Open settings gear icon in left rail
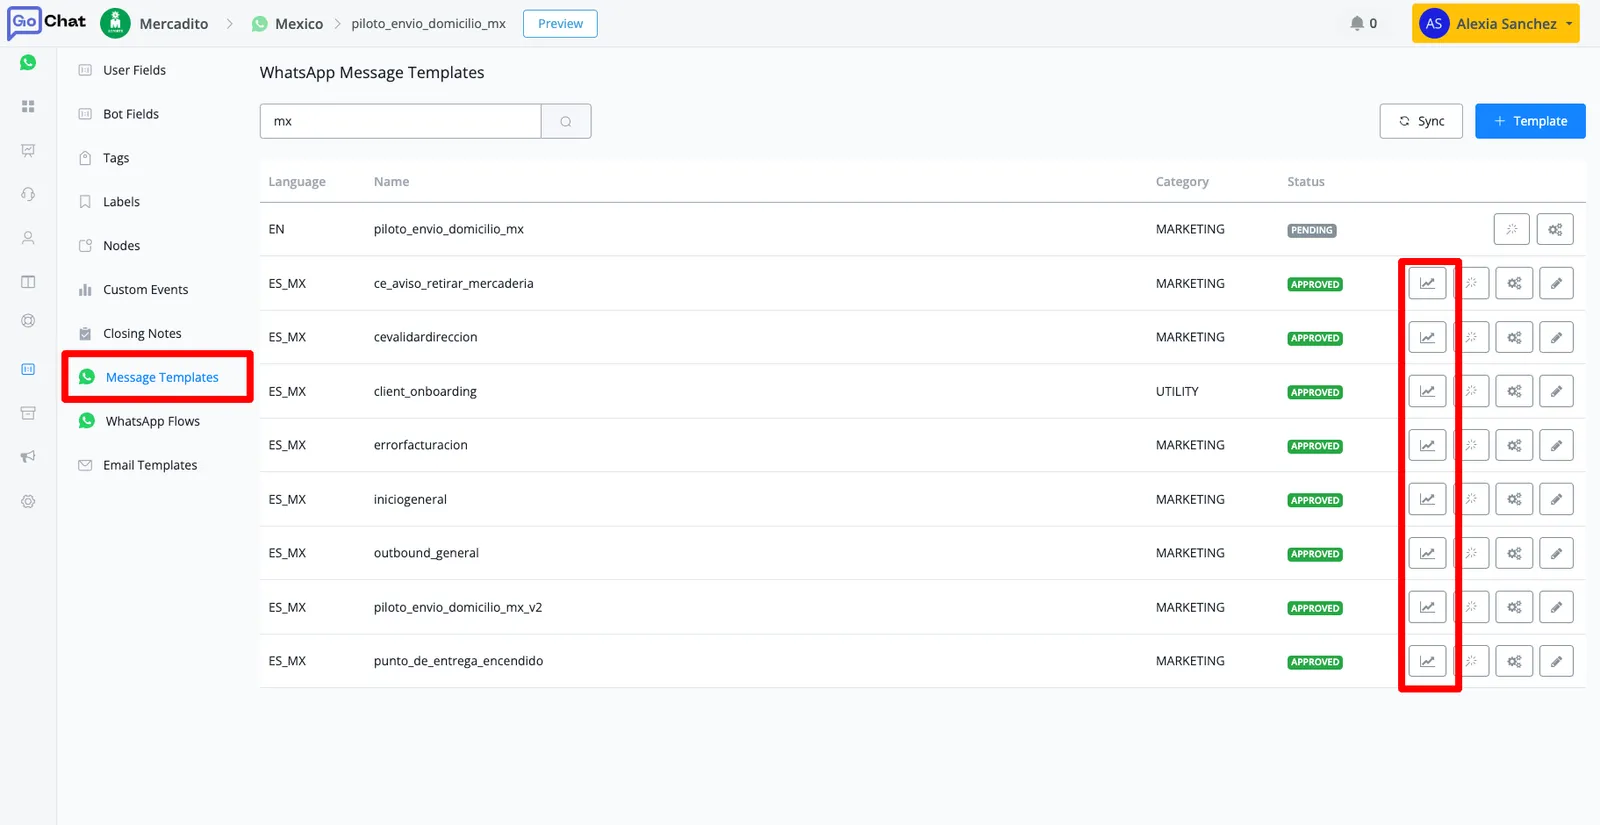 coord(28,501)
